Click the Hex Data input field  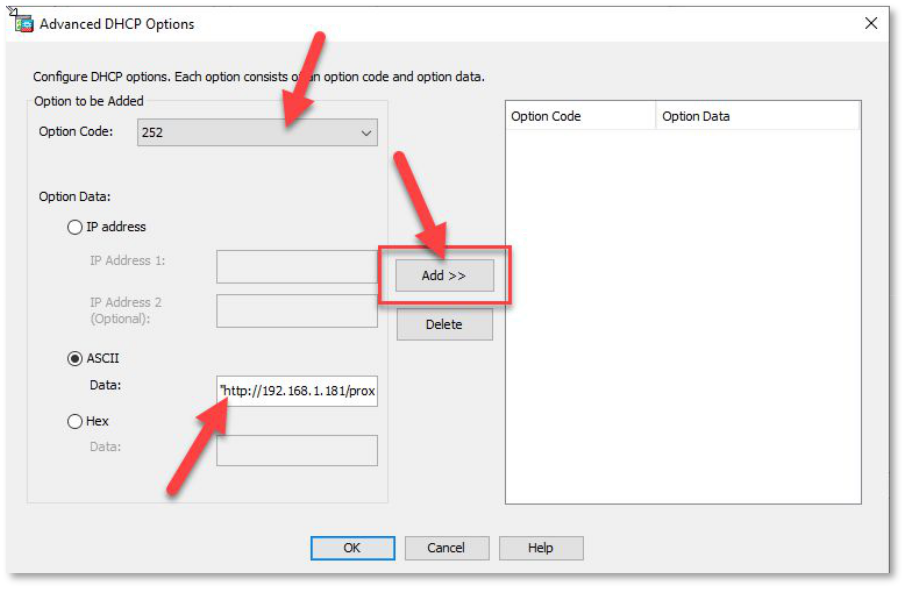(296, 450)
